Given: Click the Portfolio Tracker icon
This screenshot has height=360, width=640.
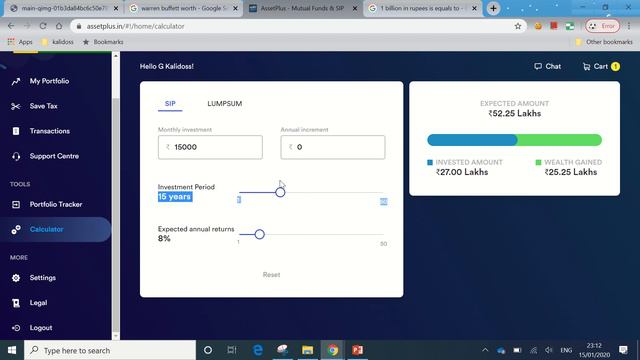Looking at the screenshot, I should pyautogui.click(x=16, y=204).
